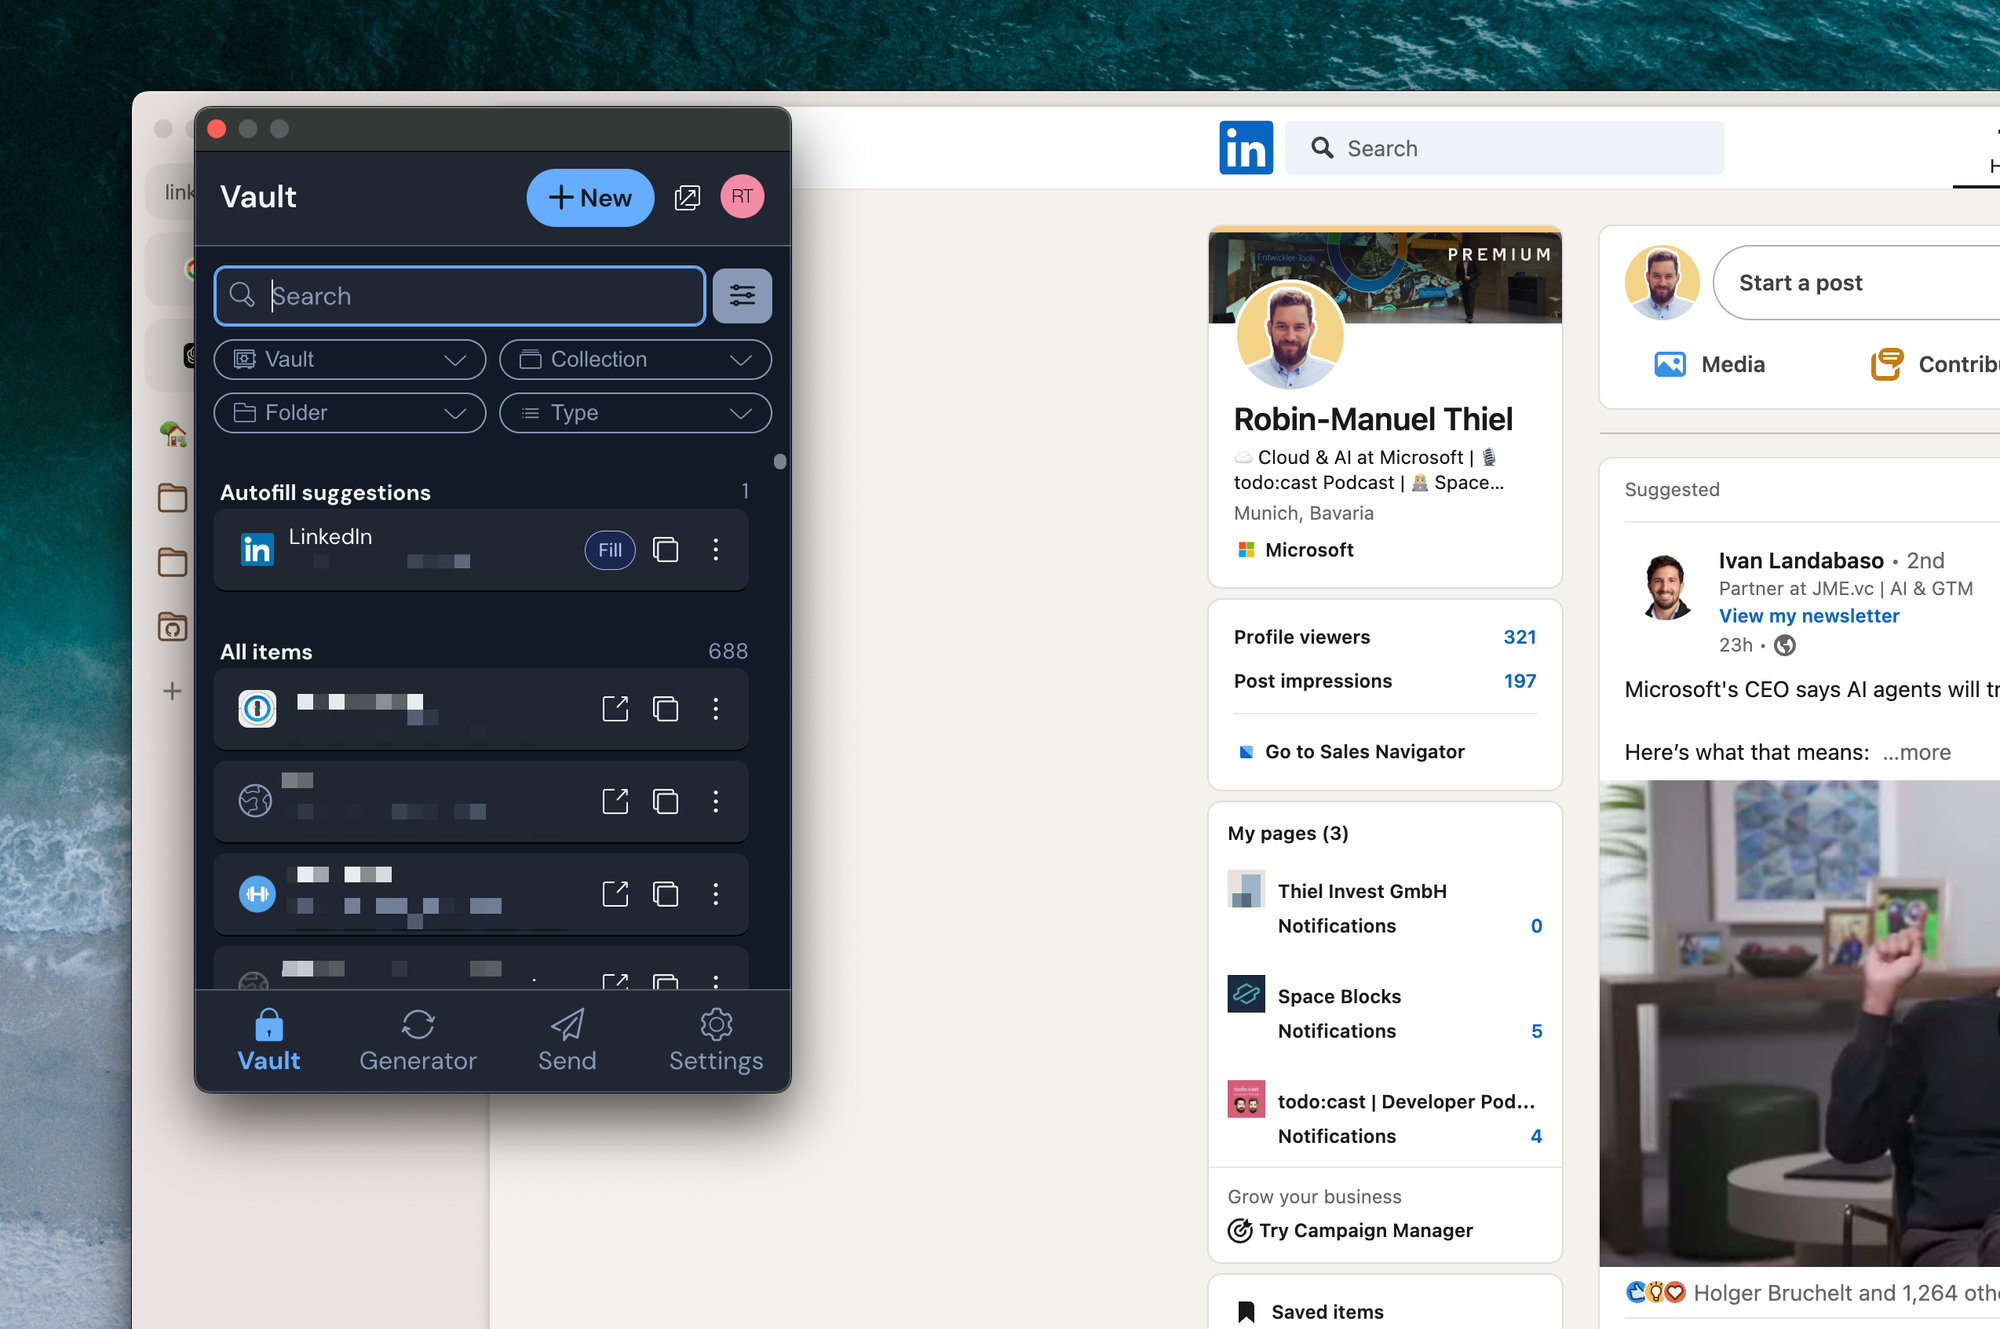Click the house icon in browser sidebar

pos(172,433)
